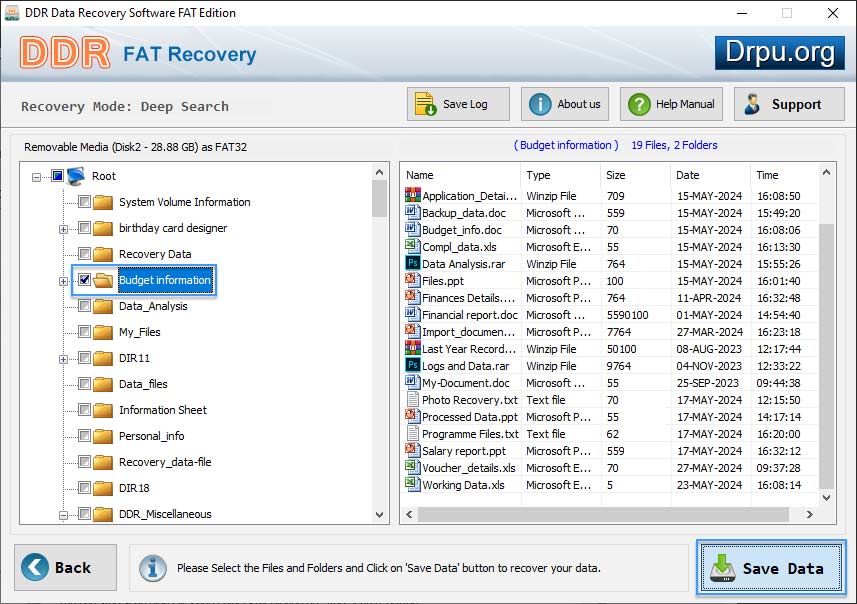The width and height of the screenshot is (857, 604).
Task: Go Back to previous step
Action: coord(66,567)
